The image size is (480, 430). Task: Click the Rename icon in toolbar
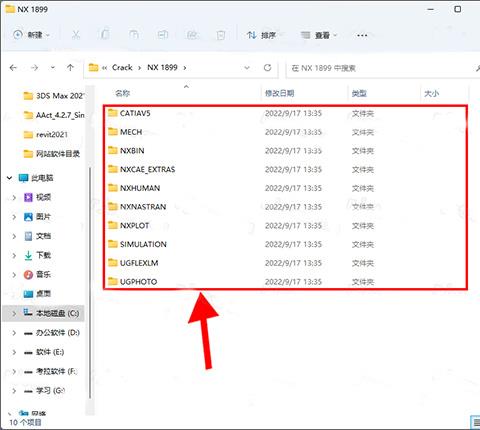click(x=163, y=35)
